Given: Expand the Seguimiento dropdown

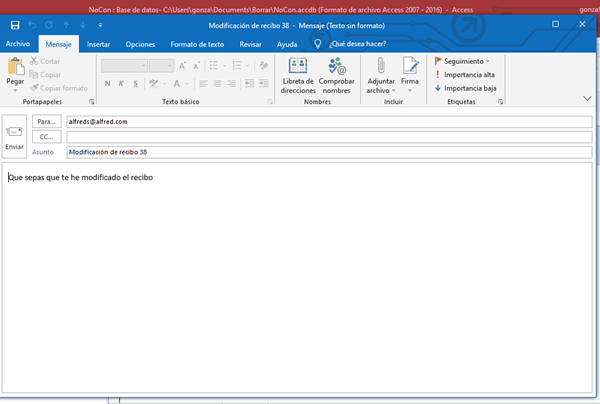Looking at the screenshot, I should tap(464, 61).
